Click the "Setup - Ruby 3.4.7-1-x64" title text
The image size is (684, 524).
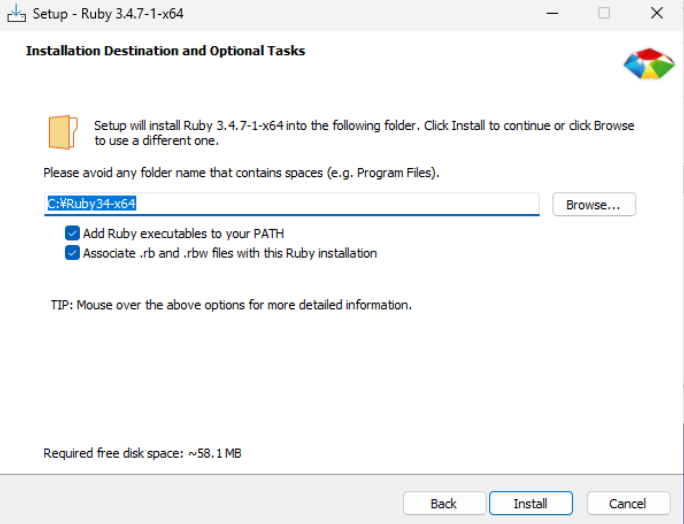(108, 14)
